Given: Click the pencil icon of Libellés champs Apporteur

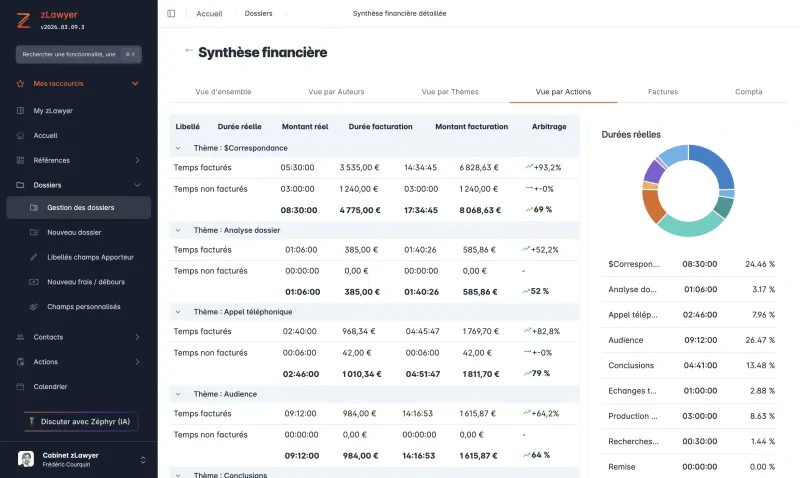Looking at the screenshot, I should click(34, 257).
